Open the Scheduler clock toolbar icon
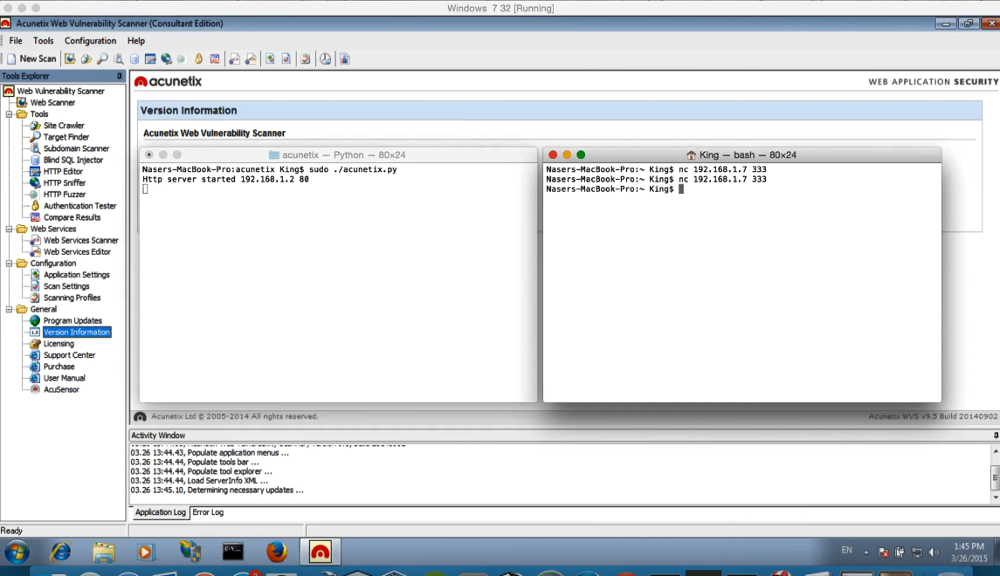Image resolution: width=1000 pixels, height=576 pixels. click(325, 59)
